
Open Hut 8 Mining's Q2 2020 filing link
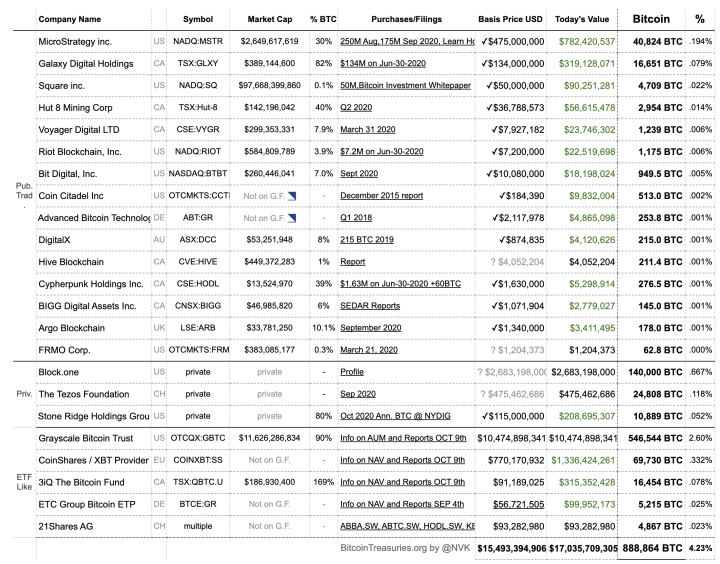[357, 107]
